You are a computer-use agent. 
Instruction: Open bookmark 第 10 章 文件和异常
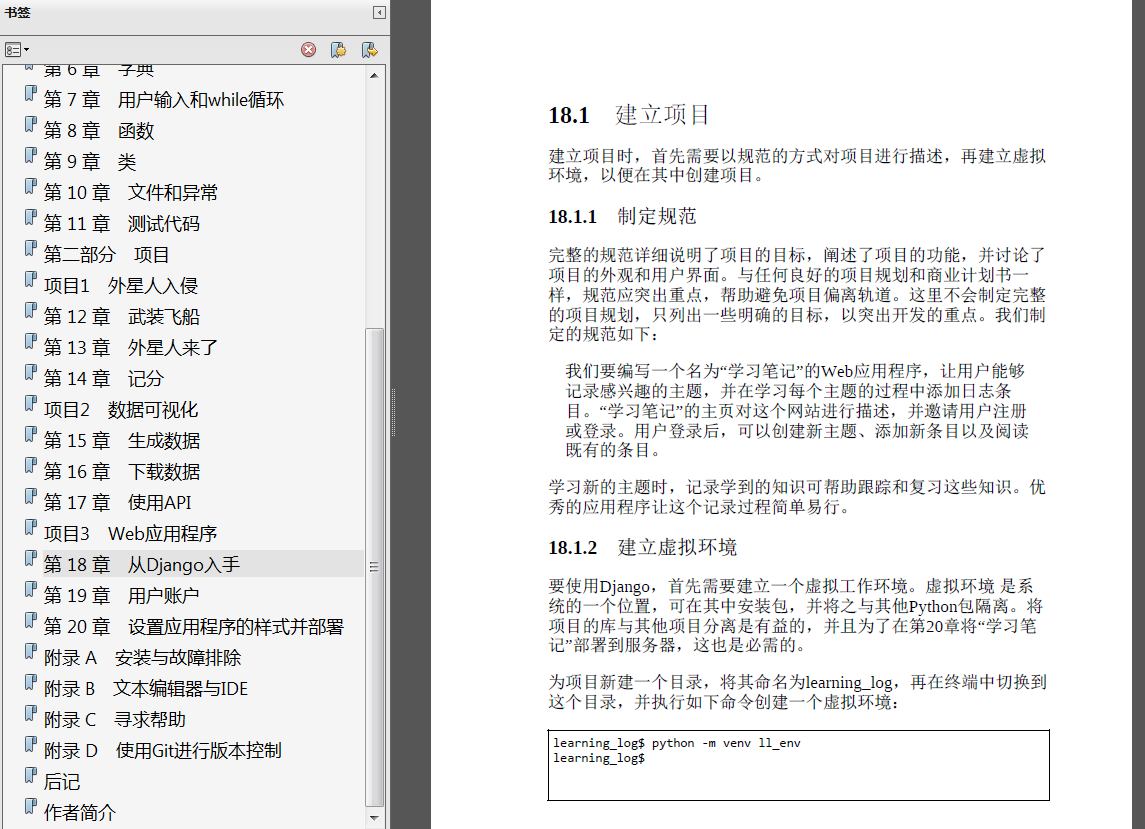[130, 193]
